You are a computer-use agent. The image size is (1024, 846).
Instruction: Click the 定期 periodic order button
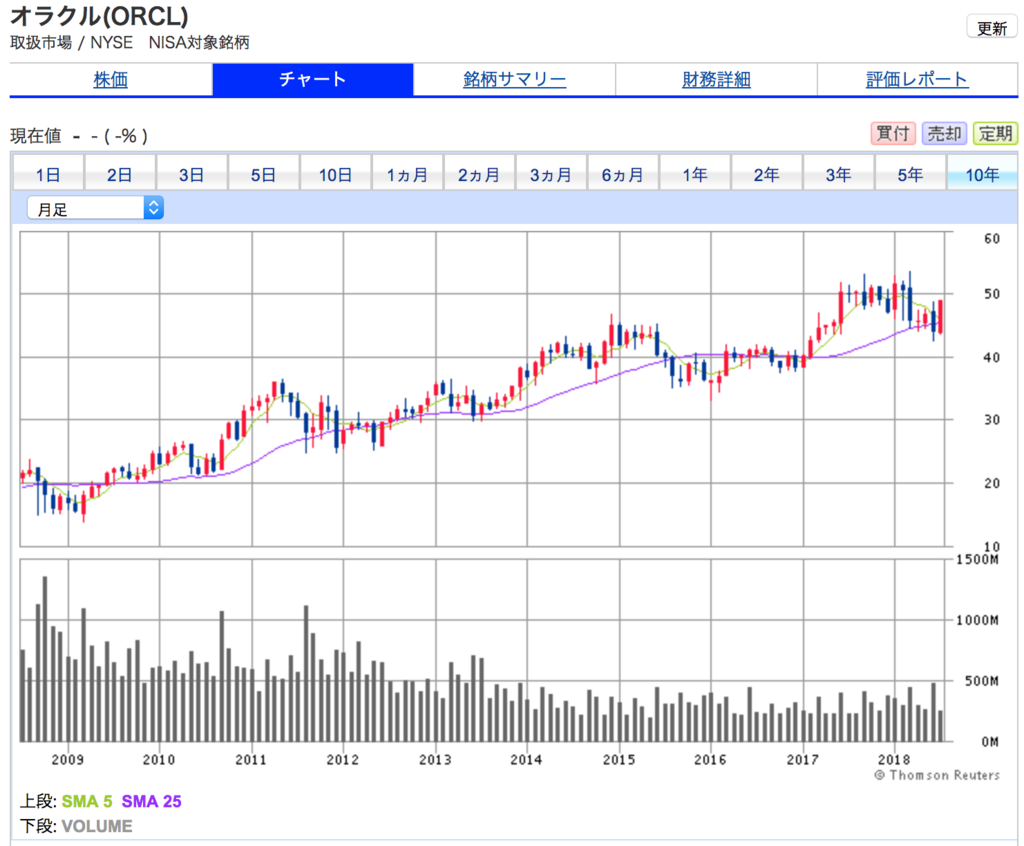click(996, 133)
